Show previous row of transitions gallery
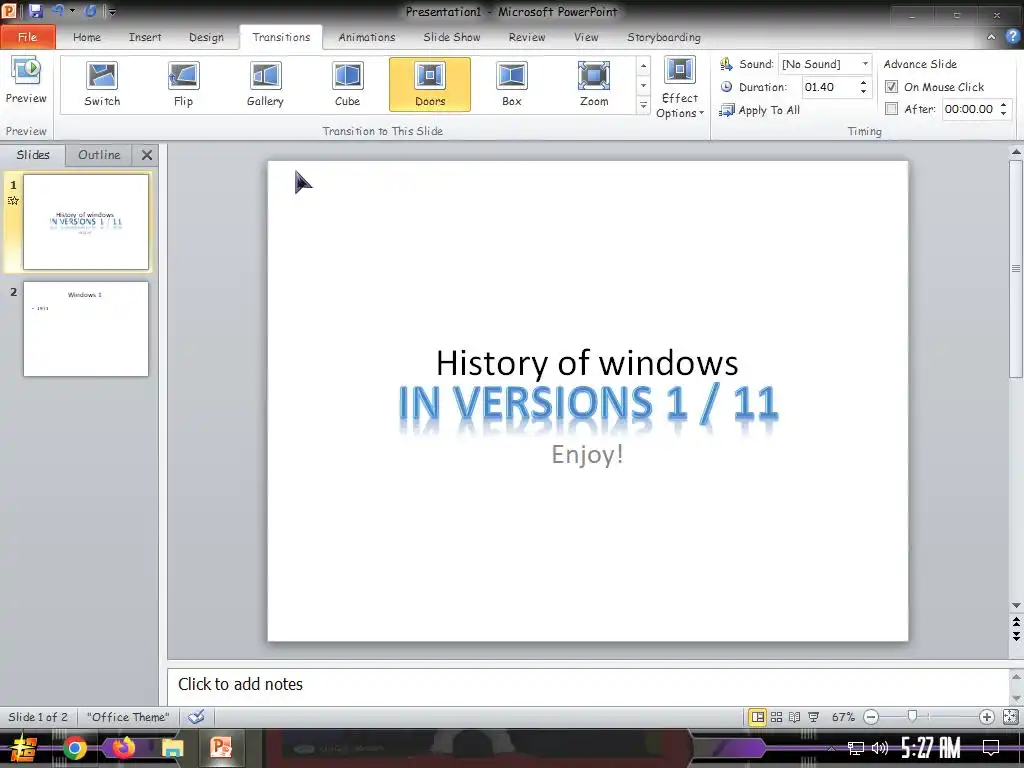 643,66
